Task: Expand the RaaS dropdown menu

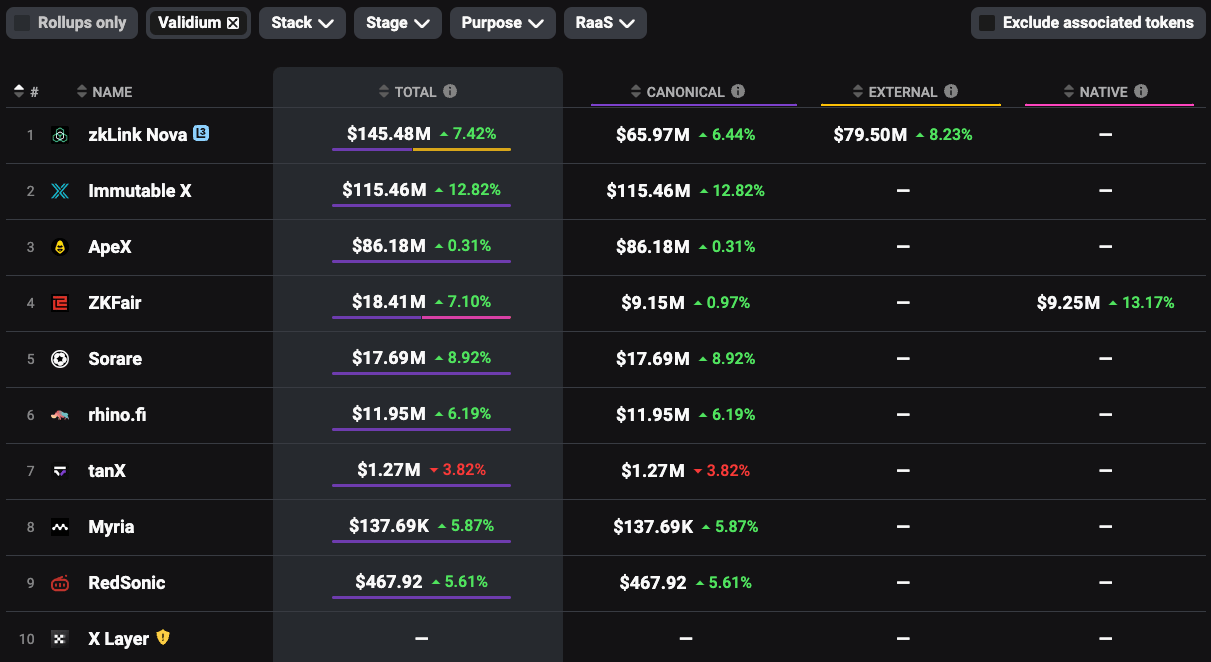Action: [604, 23]
